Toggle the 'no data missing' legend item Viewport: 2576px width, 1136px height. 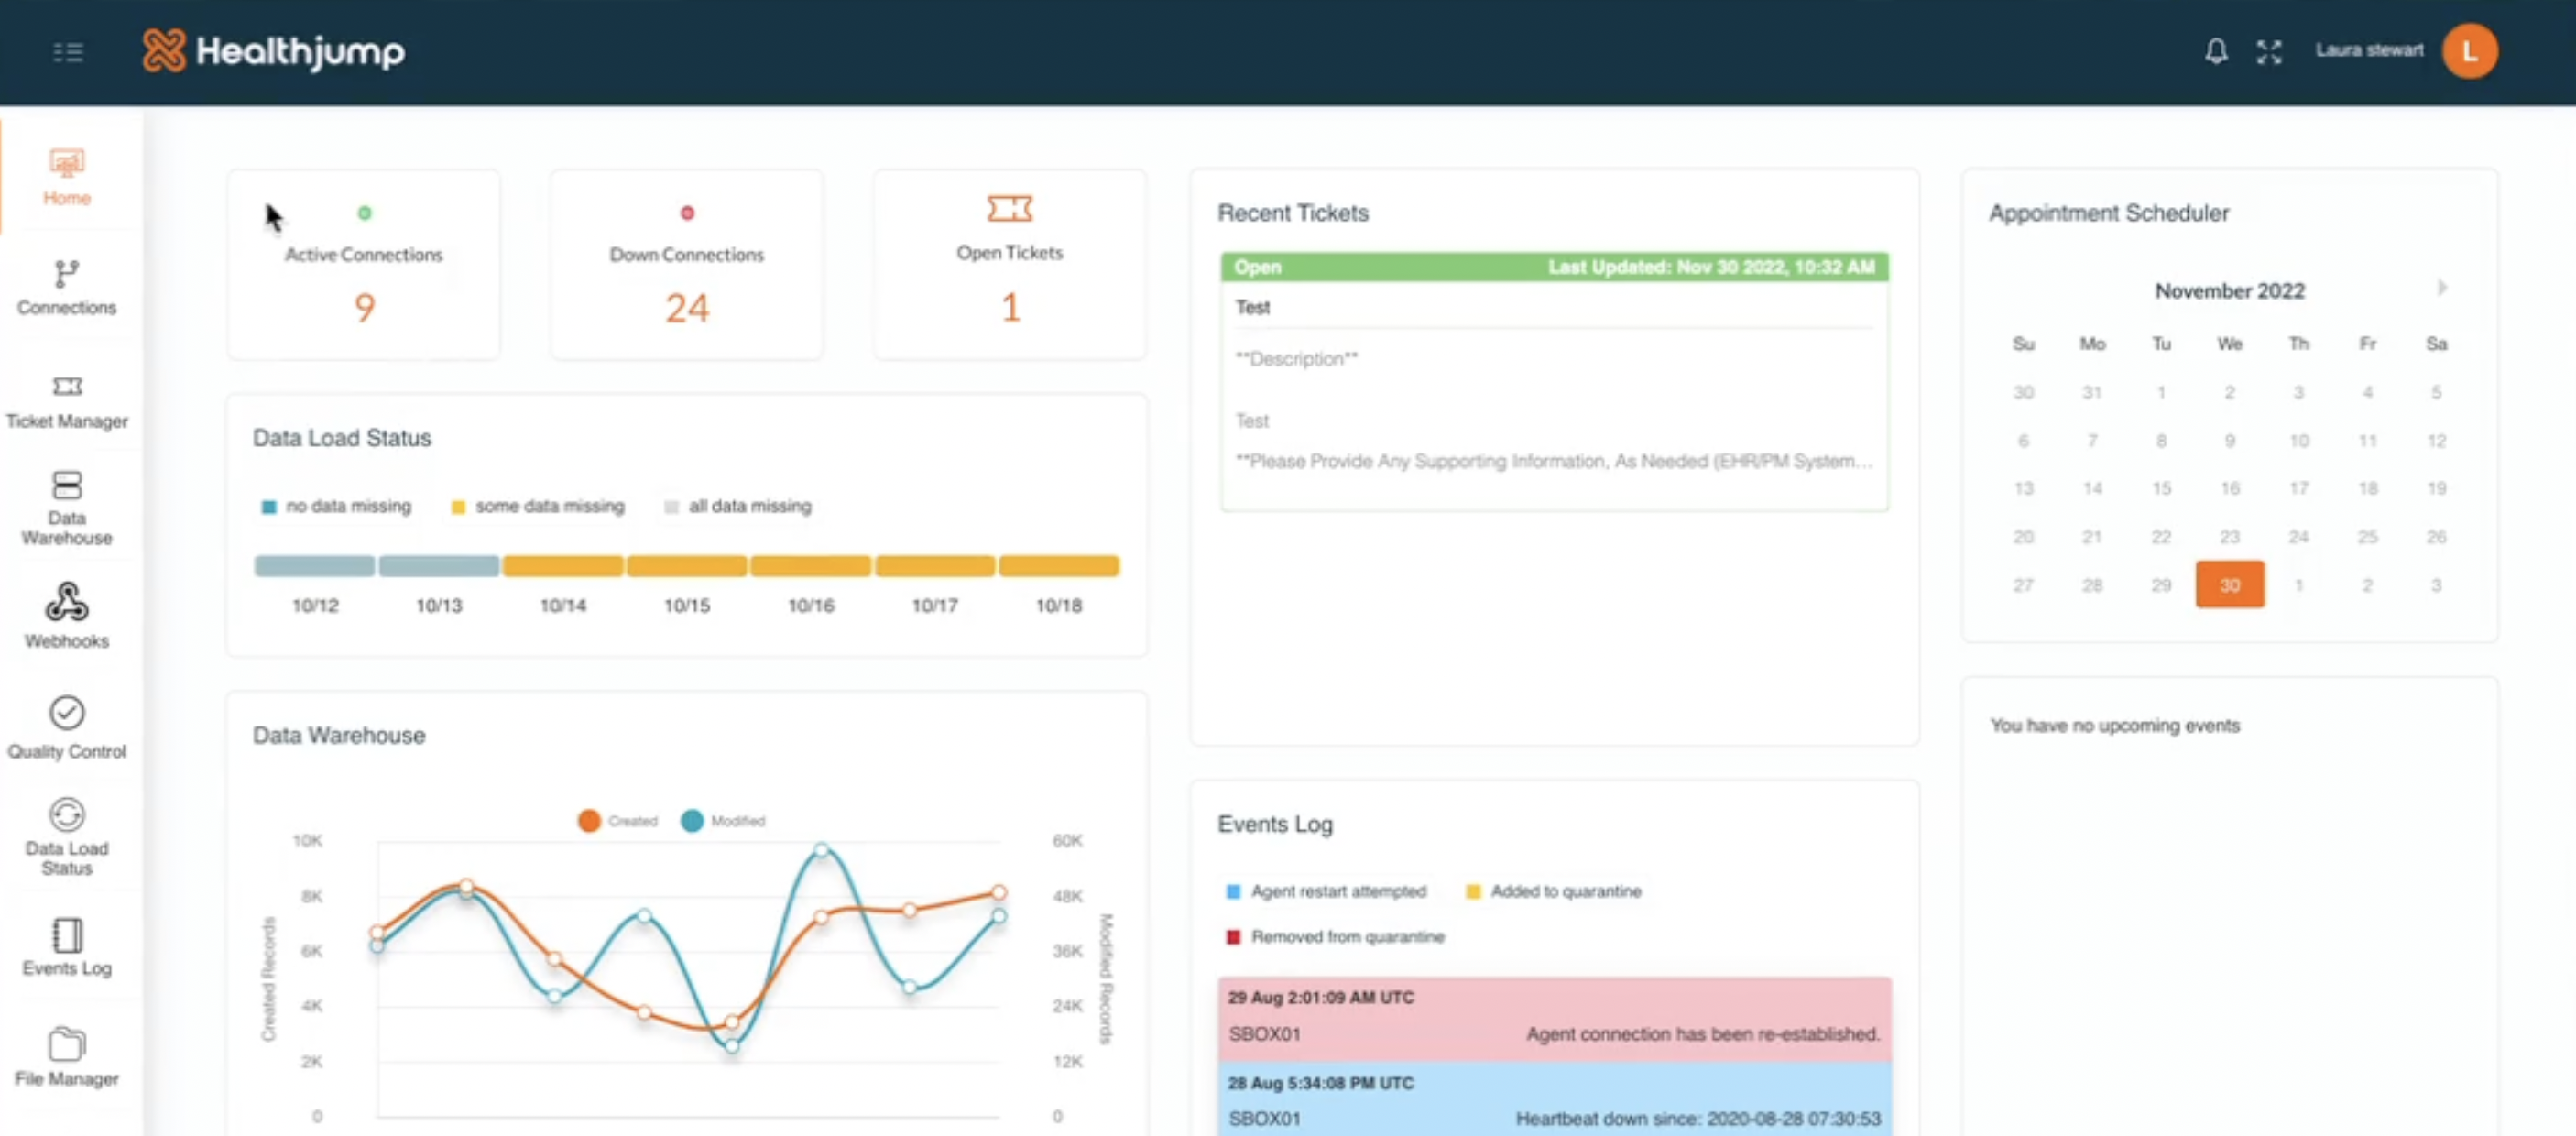(336, 506)
